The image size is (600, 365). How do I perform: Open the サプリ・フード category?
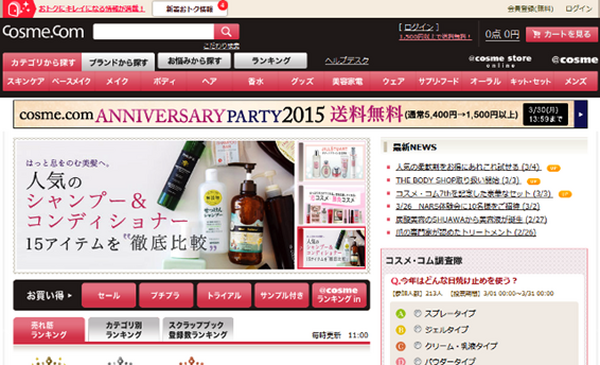(439, 81)
